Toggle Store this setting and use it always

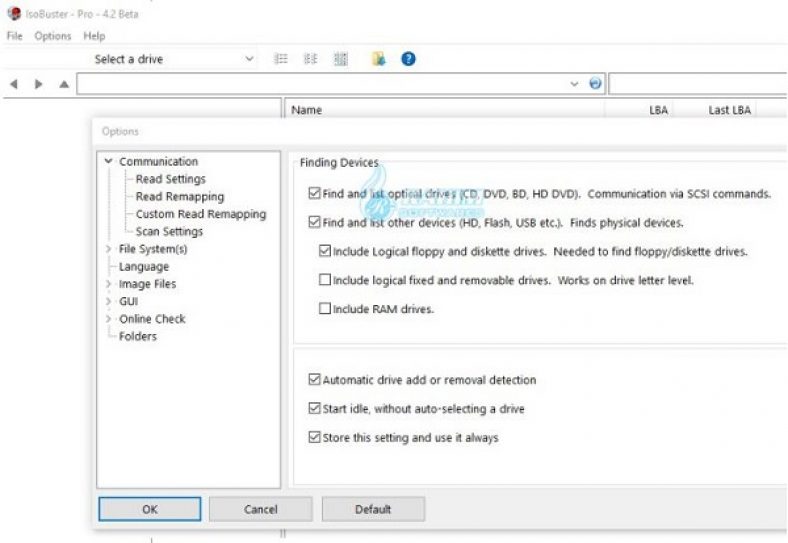(315, 437)
